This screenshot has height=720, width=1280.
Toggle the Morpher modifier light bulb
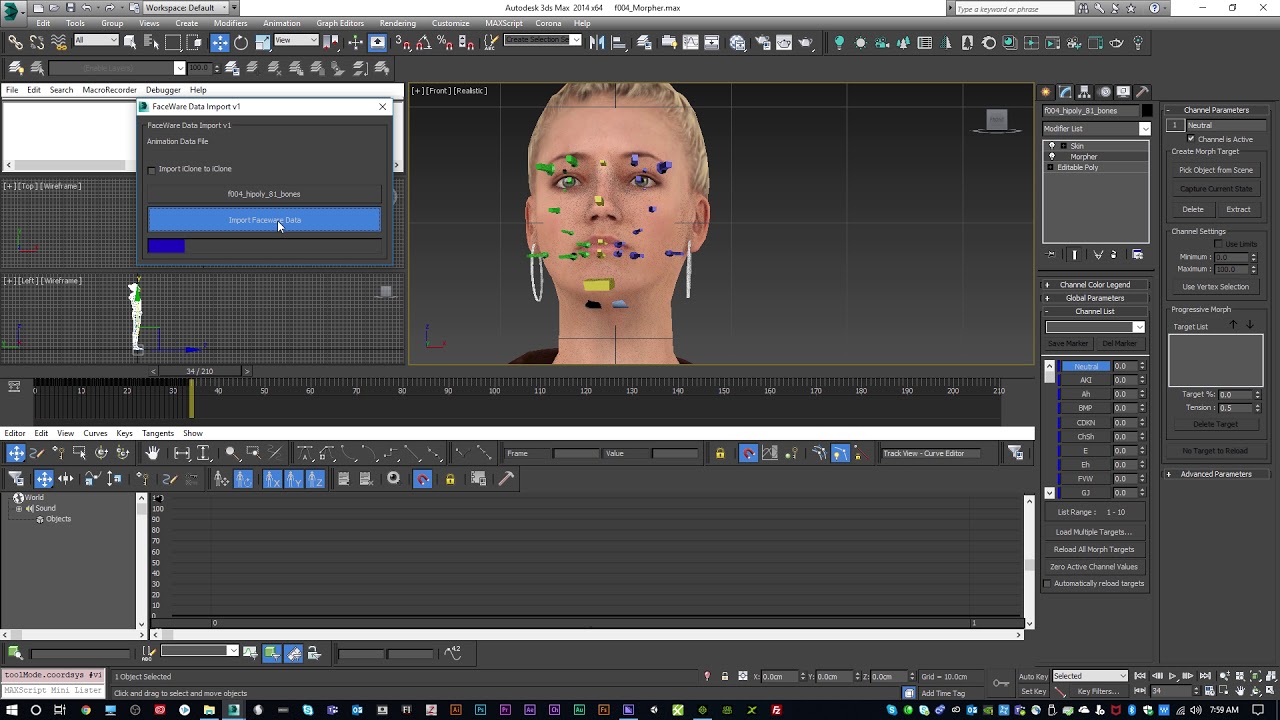pos(1051,157)
